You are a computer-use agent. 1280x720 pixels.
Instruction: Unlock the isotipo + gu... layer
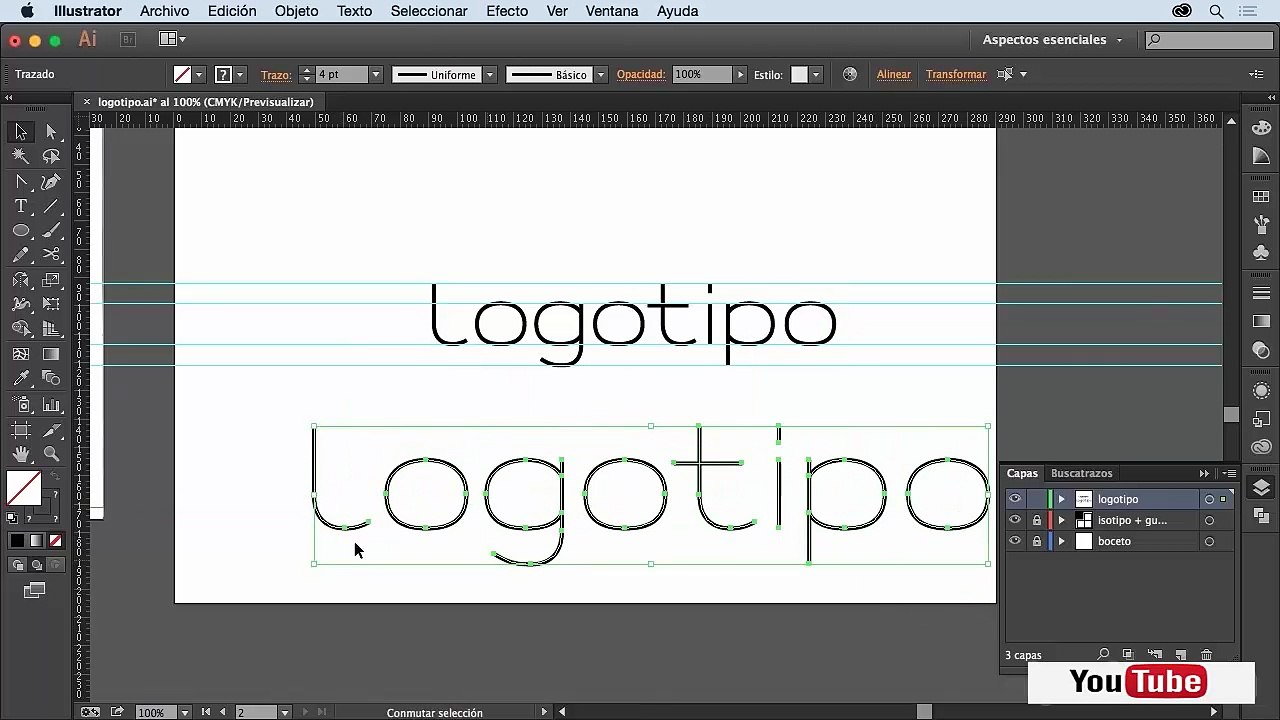1037,520
